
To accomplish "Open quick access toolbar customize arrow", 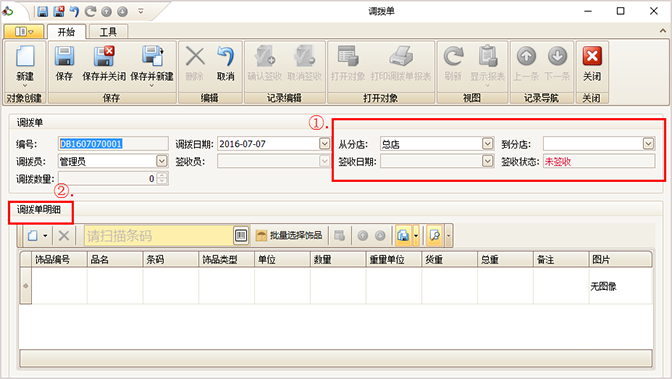I will tap(141, 12).
